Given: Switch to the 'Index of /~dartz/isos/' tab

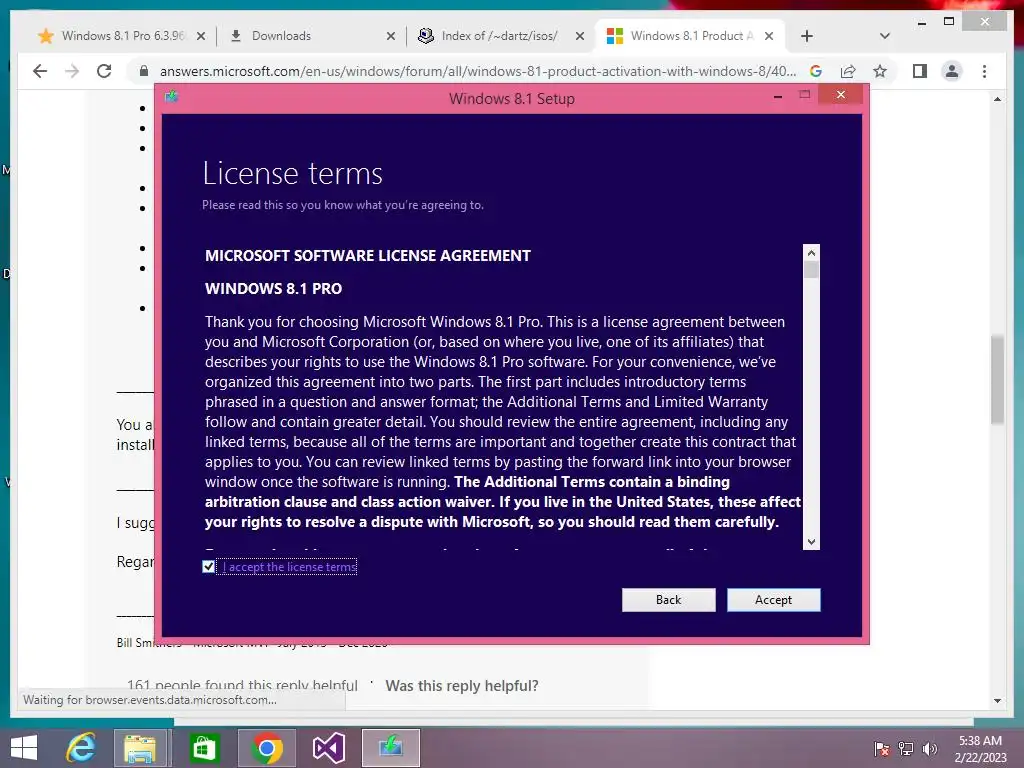Looking at the screenshot, I should 500,36.
